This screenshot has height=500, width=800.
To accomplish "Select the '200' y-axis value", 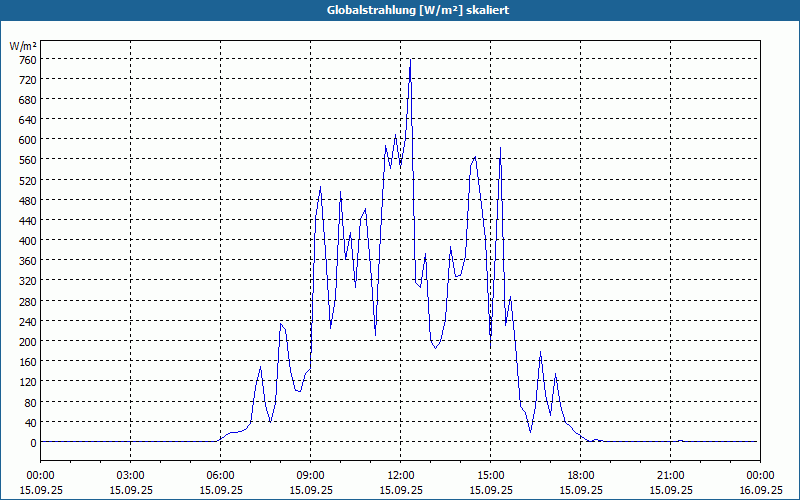I will point(28,342).
